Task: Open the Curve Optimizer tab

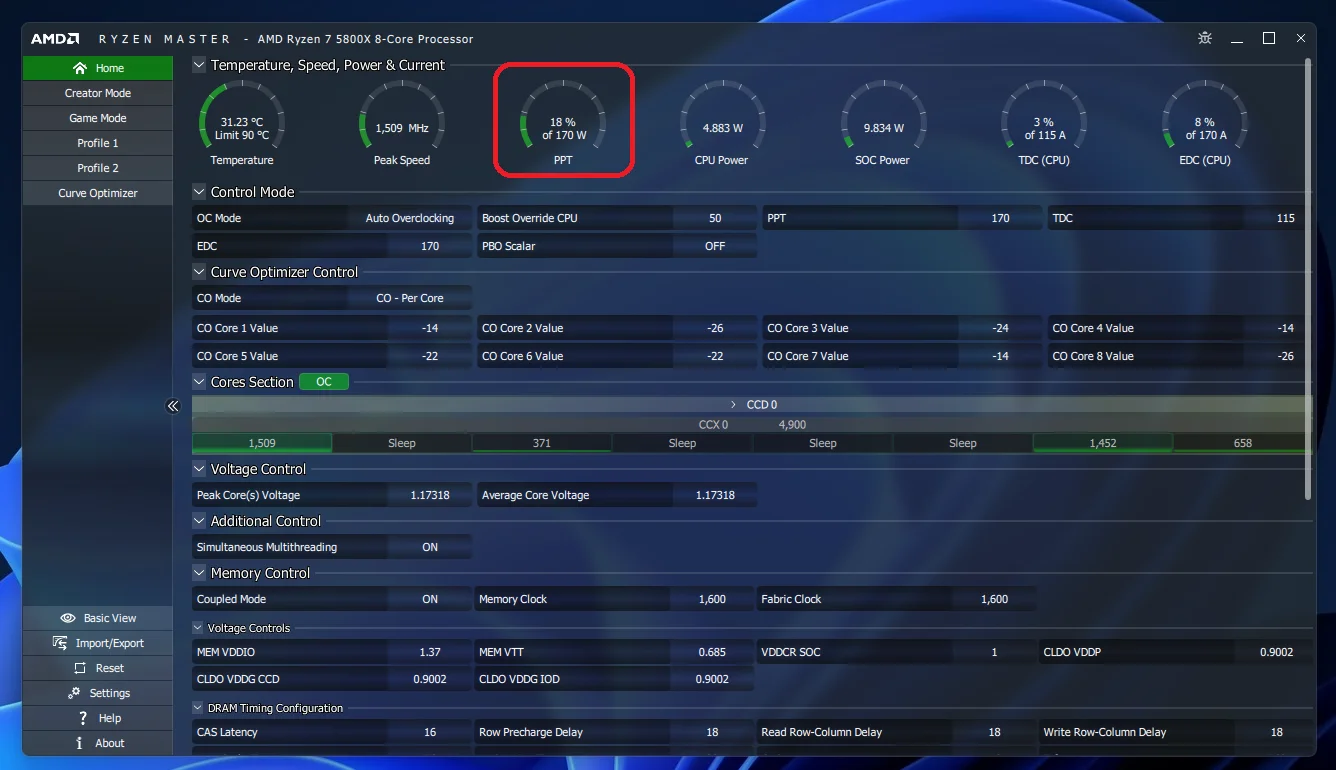Action: tap(98, 193)
